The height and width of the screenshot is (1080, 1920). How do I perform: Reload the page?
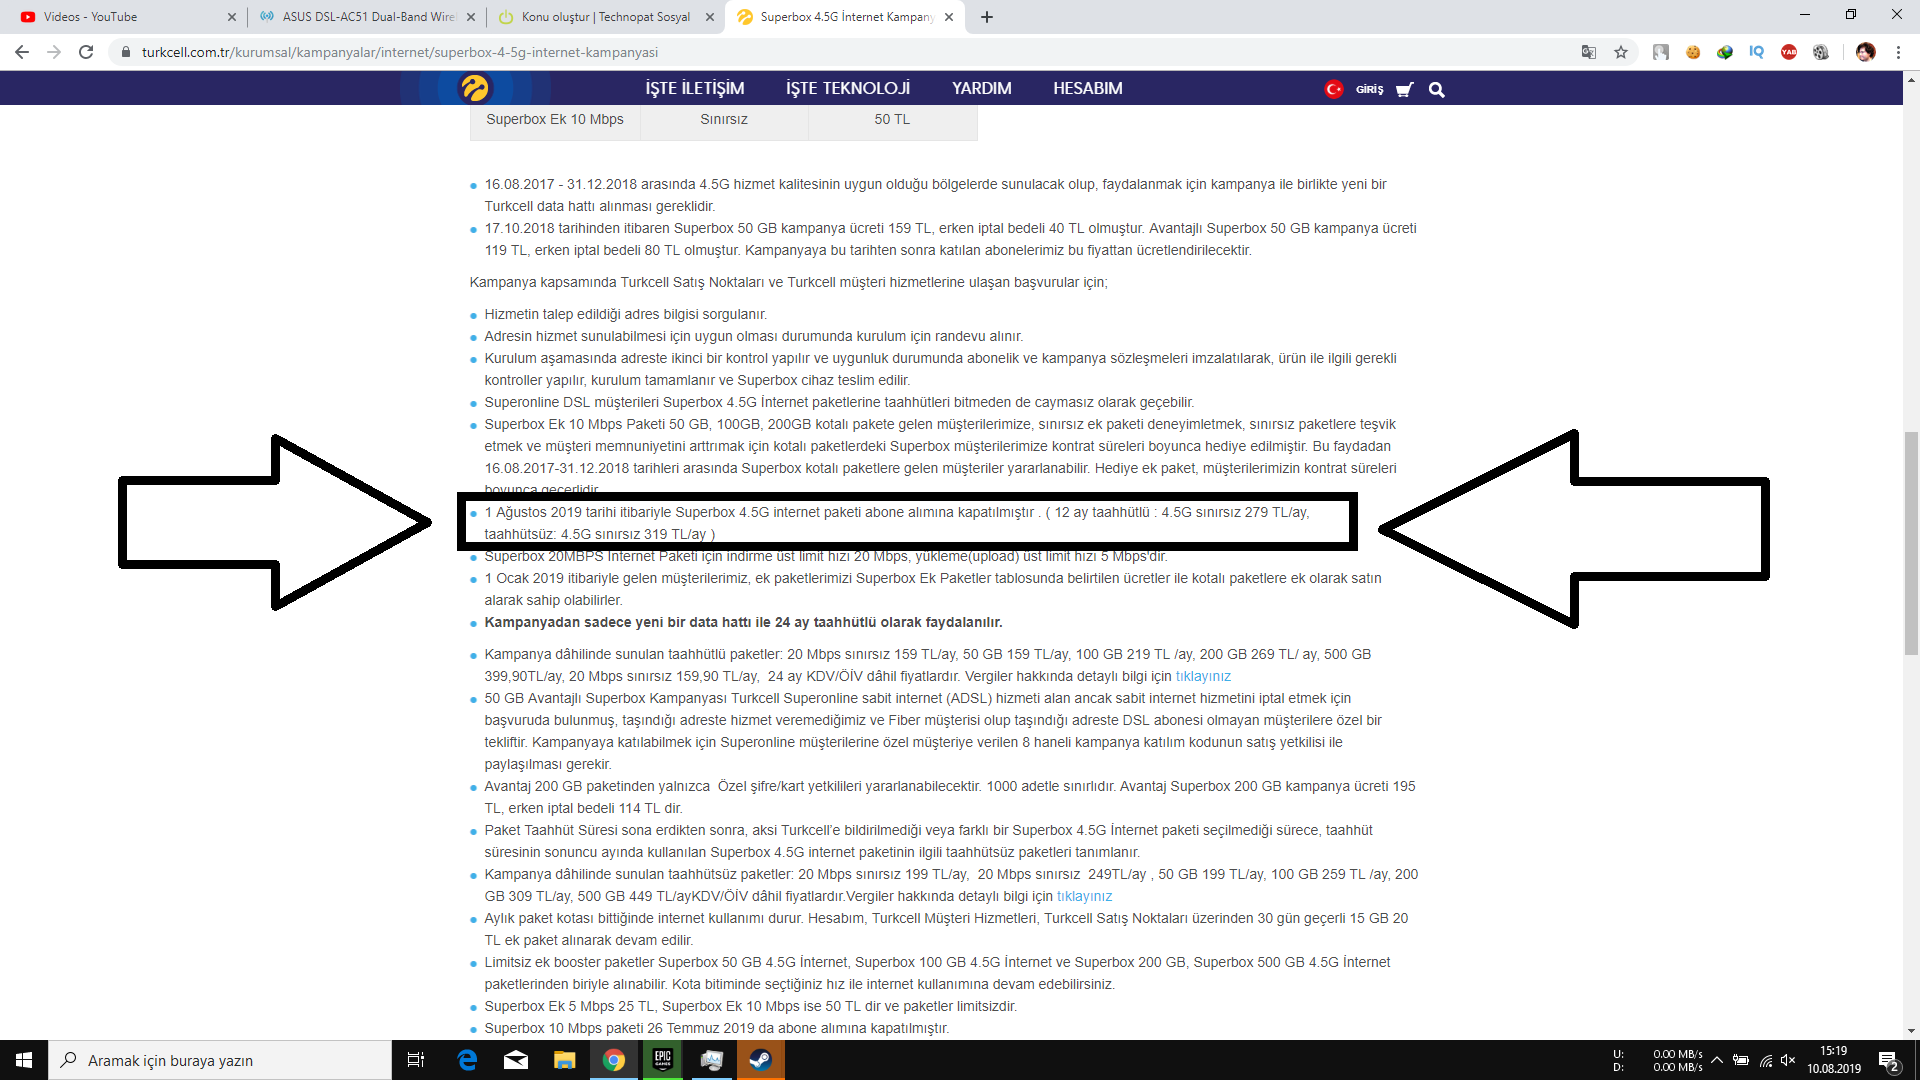86,52
